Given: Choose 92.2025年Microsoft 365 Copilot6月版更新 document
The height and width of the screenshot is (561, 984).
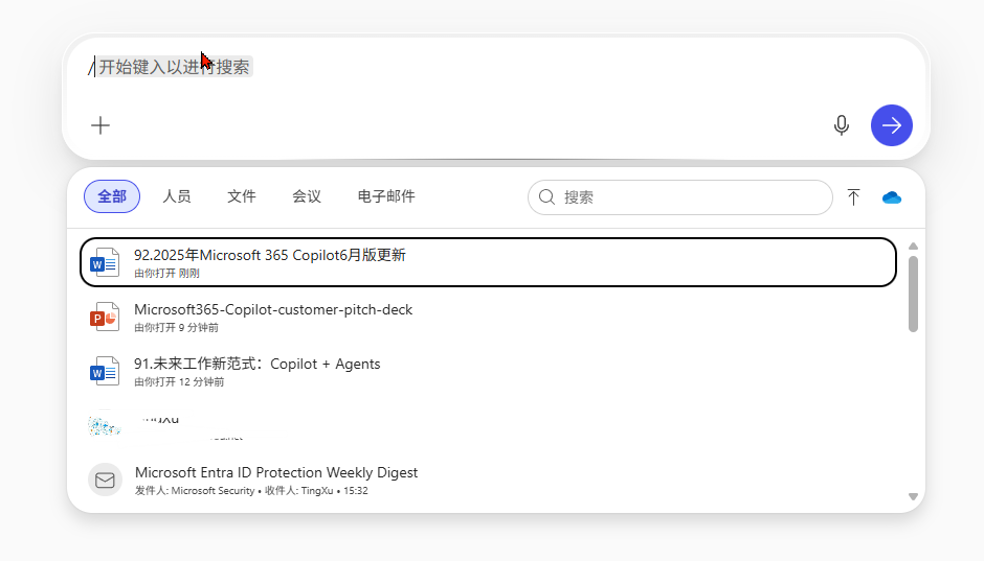Looking at the screenshot, I should [x=488, y=262].
